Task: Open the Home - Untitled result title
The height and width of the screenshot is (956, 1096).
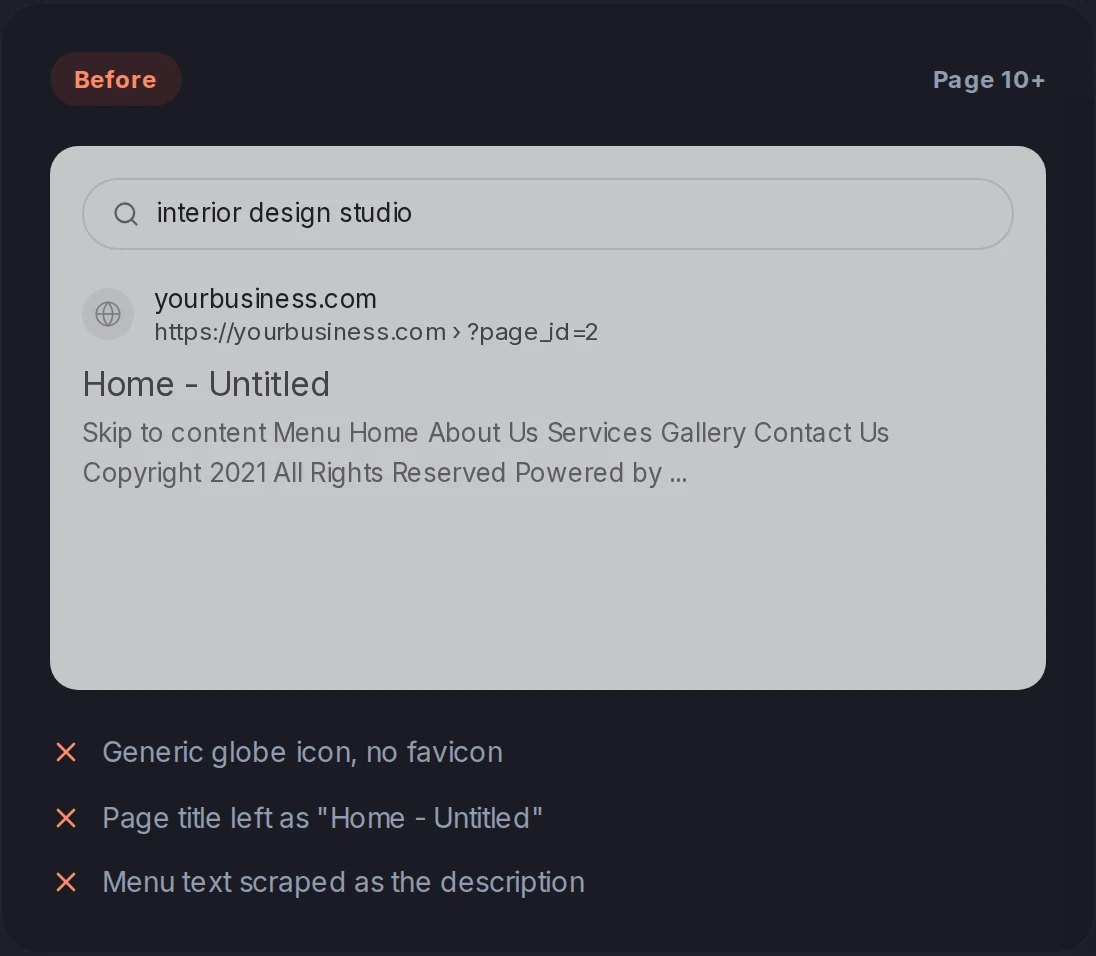Action: [x=206, y=384]
